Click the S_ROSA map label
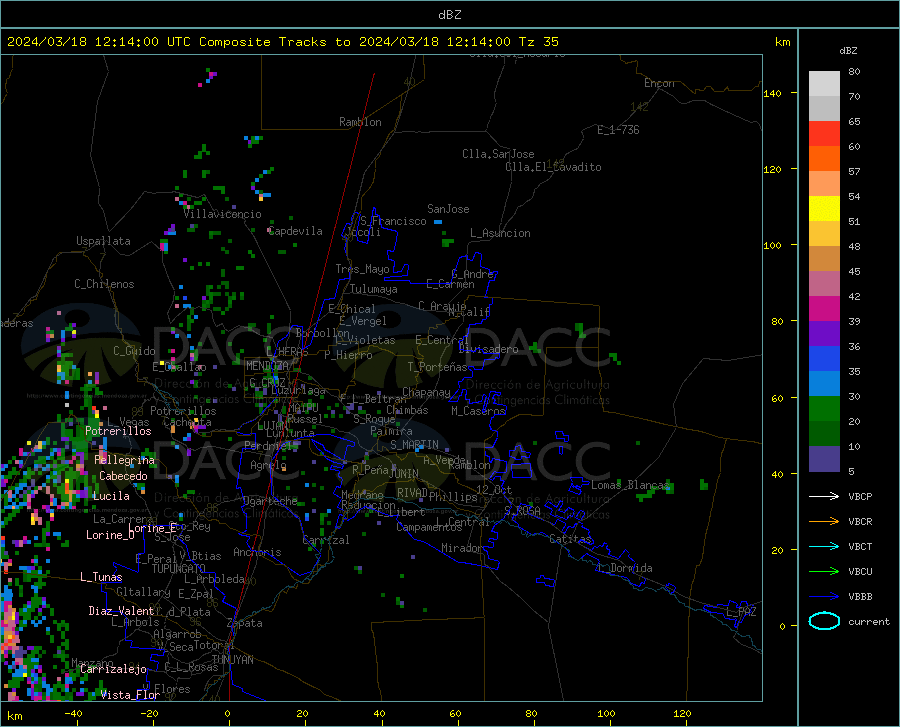Viewport: 900px width, 727px height. coord(522,510)
